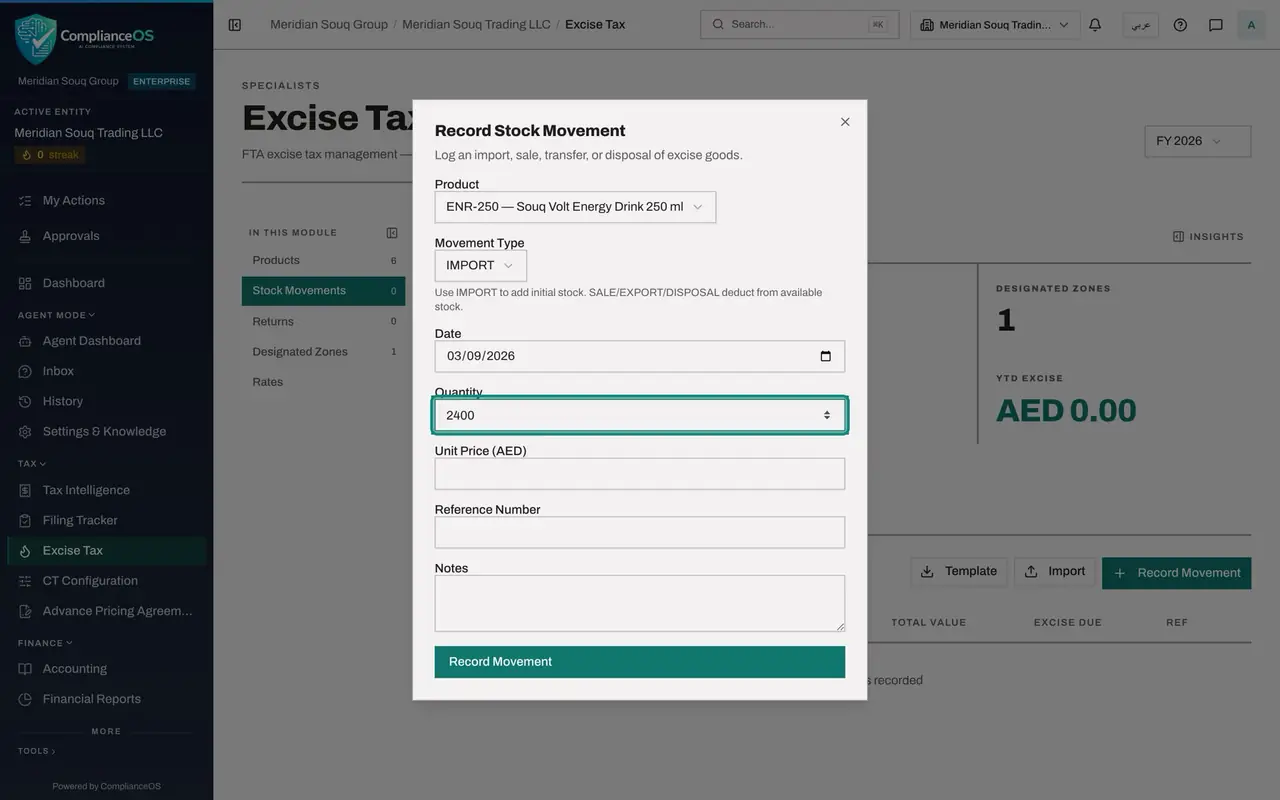The height and width of the screenshot is (800, 1280).
Task: Open the Movement Type IMPORT dropdown
Action: tap(480, 266)
